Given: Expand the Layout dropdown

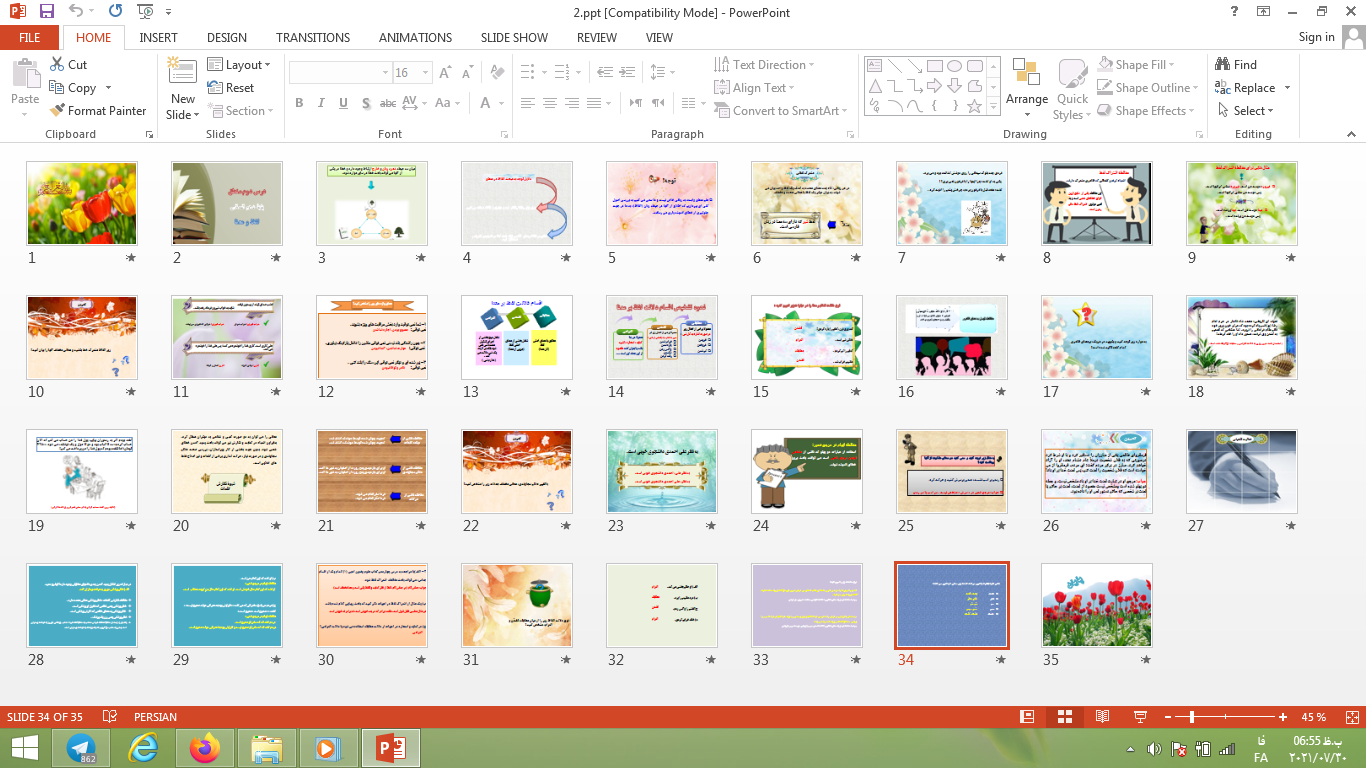Looking at the screenshot, I should coord(239,65).
